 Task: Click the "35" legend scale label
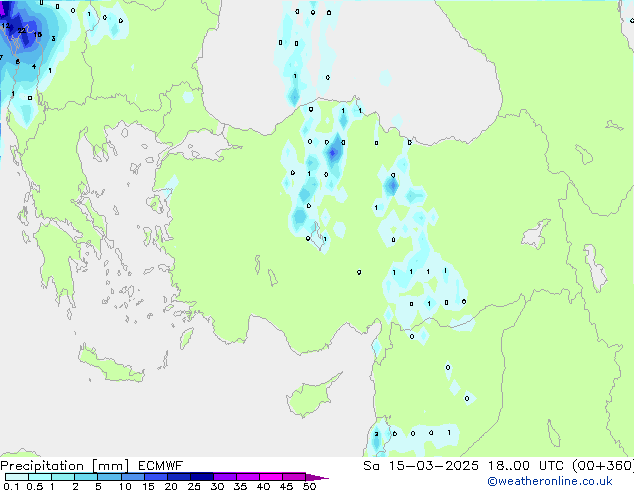(x=240, y=486)
